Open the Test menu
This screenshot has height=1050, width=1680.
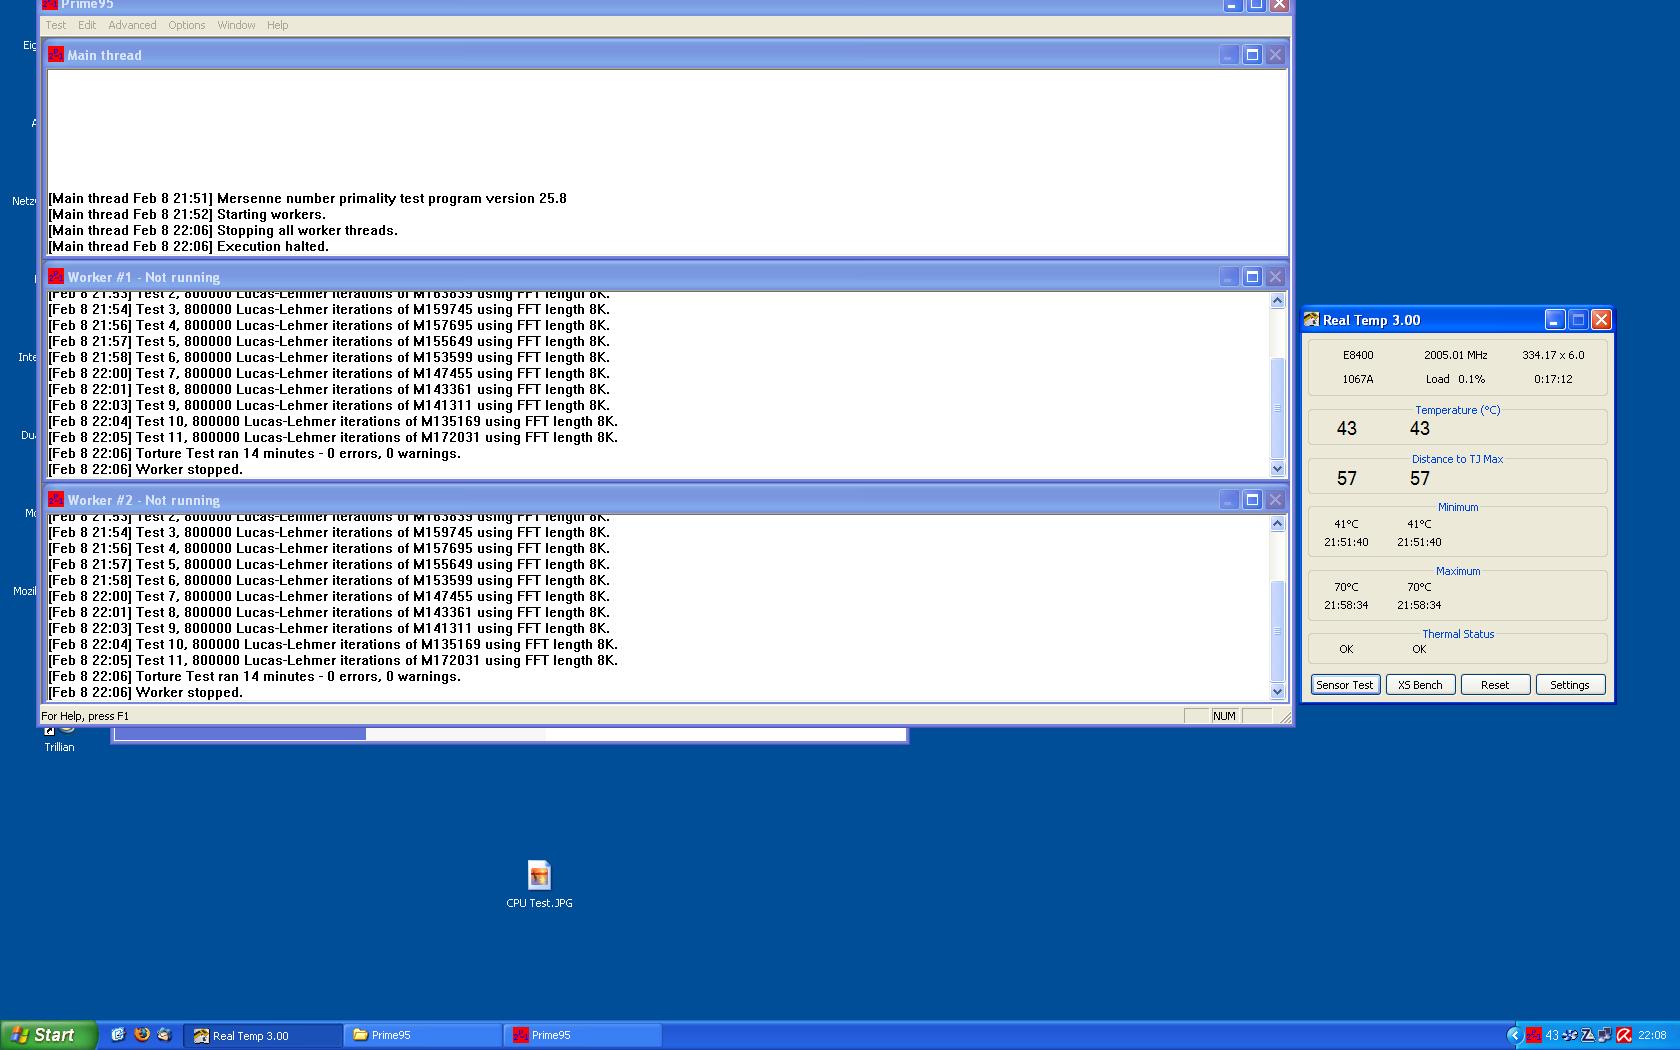point(56,25)
